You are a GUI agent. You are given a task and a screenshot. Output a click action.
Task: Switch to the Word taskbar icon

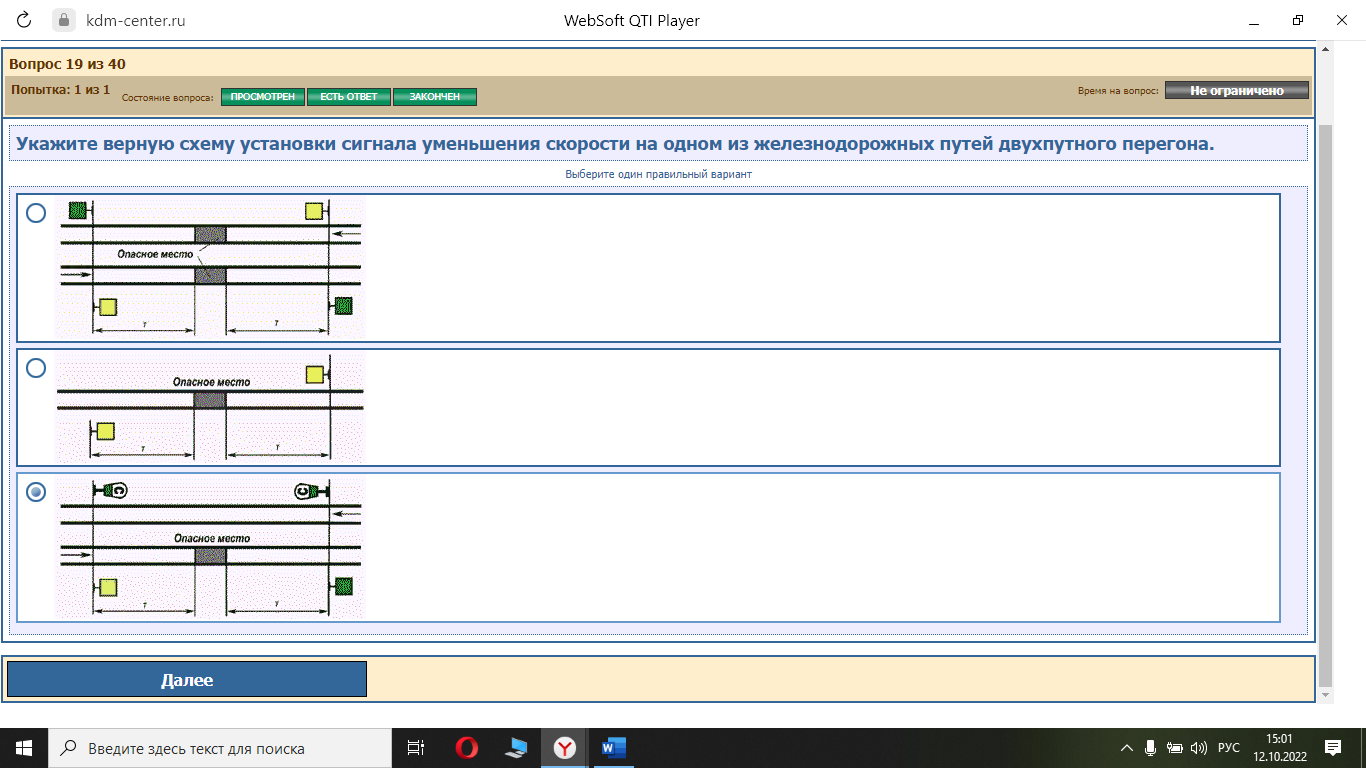[x=614, y=748]
